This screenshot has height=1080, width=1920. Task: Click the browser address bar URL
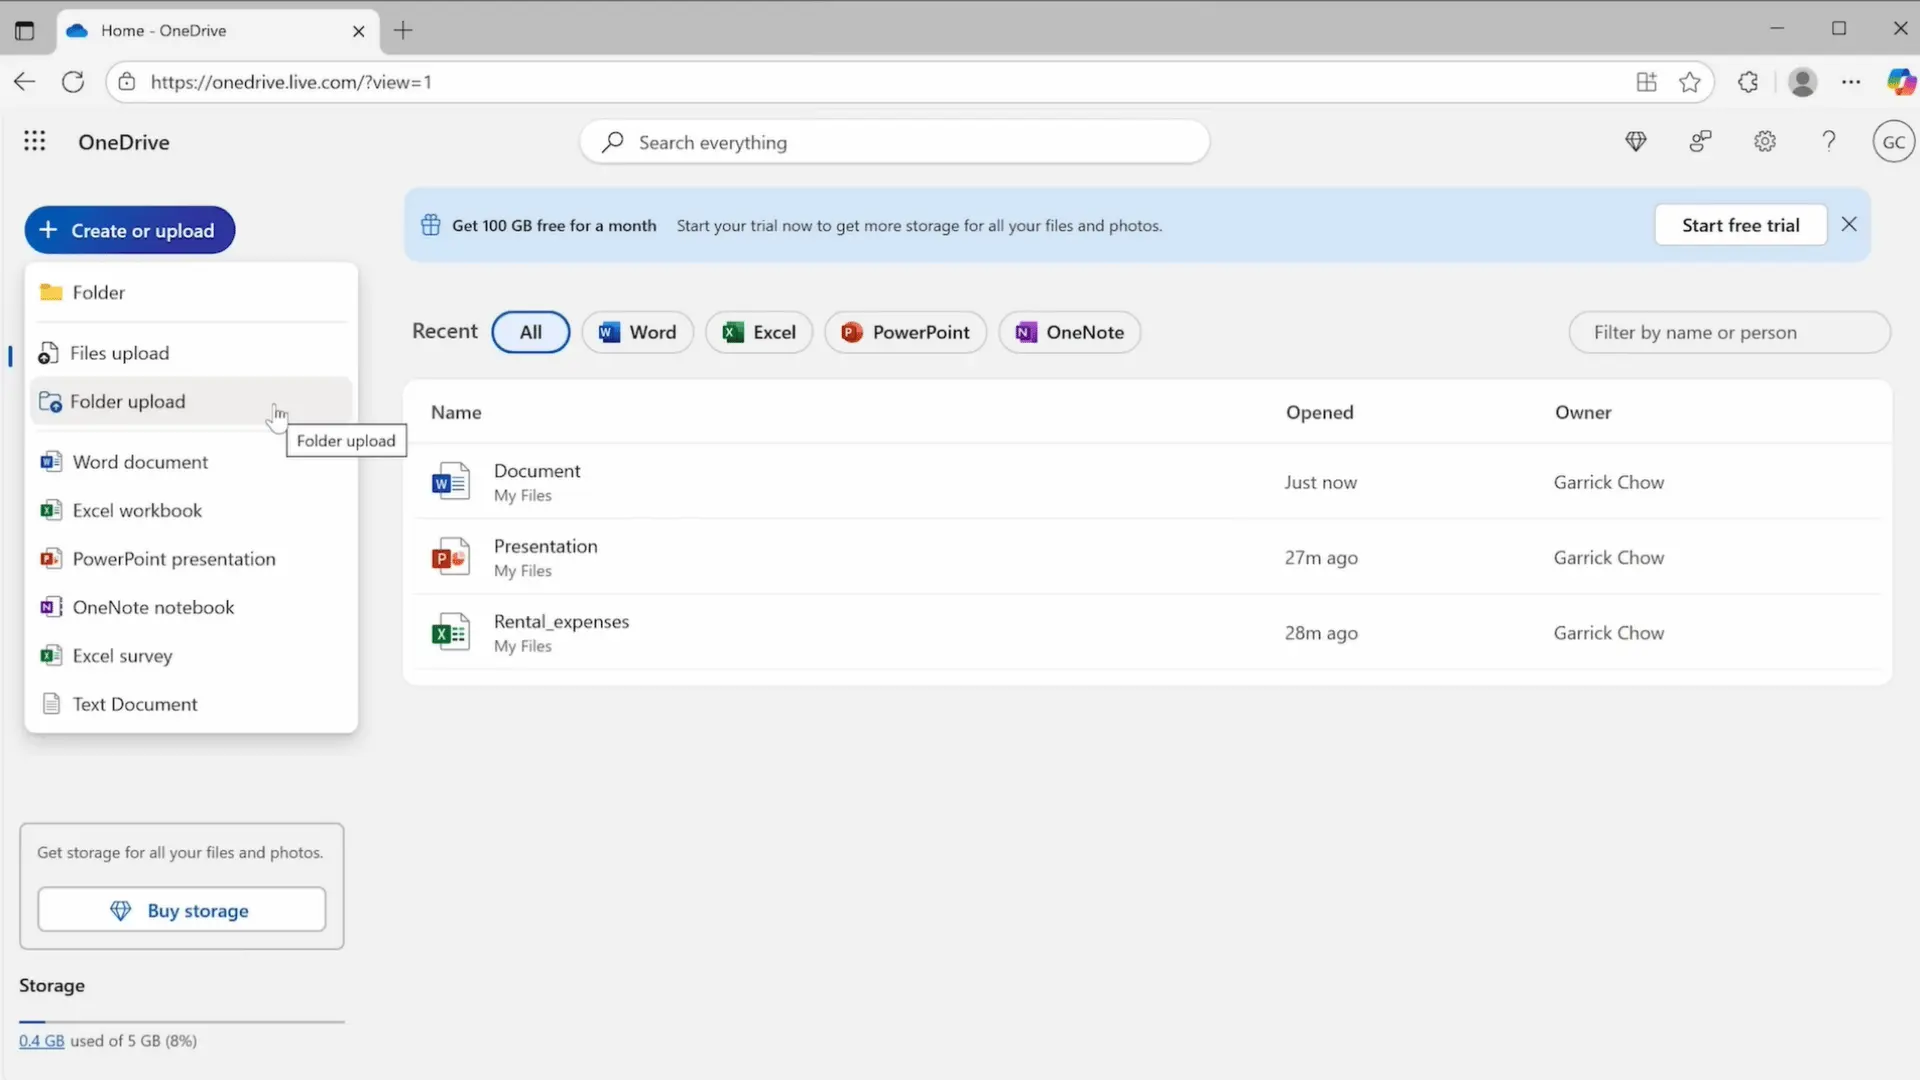tap(291, 82)
